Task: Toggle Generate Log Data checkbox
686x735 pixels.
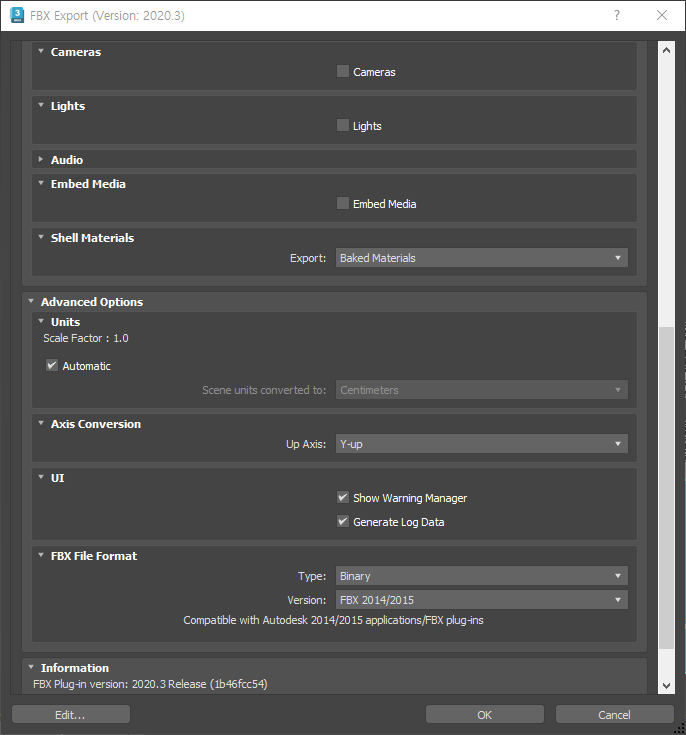Action: pos(343,521)
